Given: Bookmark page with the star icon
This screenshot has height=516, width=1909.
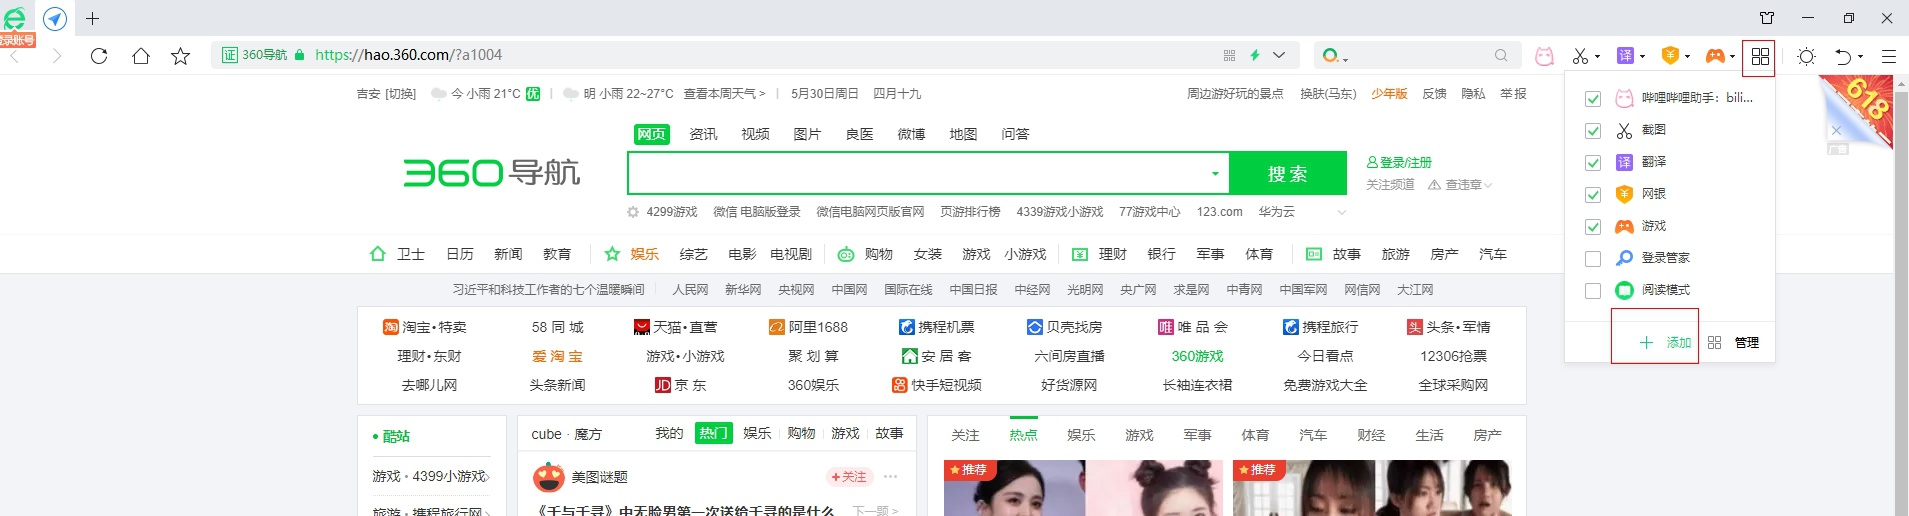Looking at the screenshot, I should pos(180,56).
